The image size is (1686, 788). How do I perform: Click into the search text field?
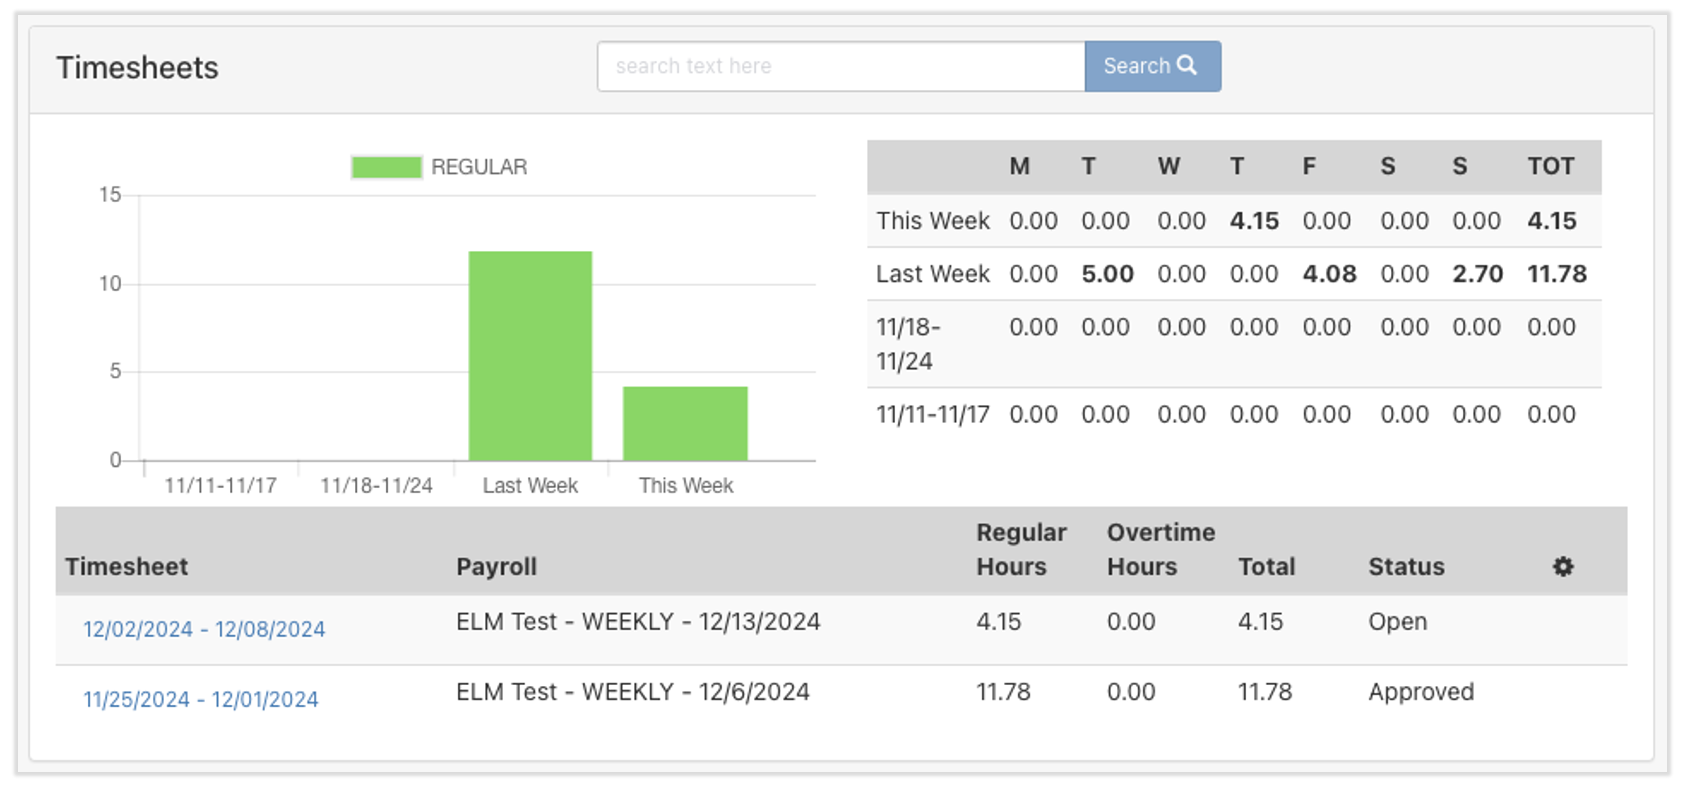(x=840, y=66)
